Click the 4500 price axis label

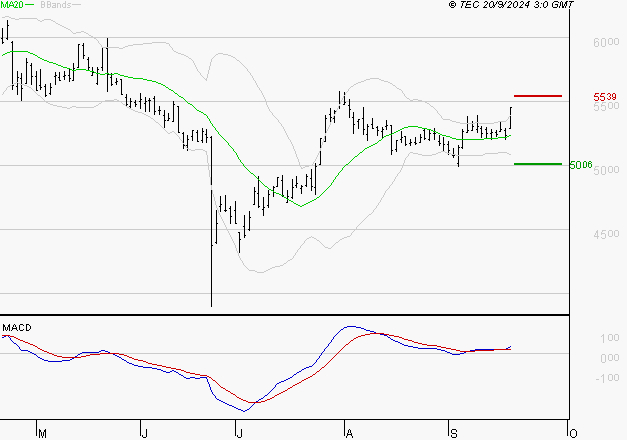(x=606, y=234)
